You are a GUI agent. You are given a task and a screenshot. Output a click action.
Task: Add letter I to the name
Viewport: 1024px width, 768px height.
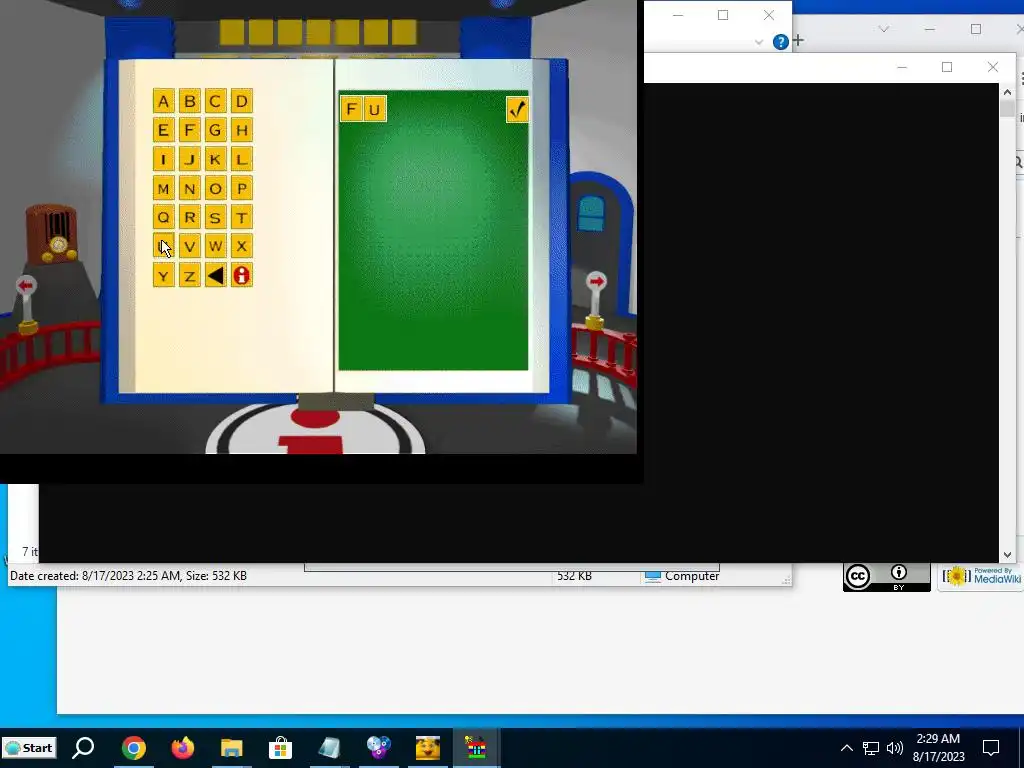tap(163, 159)
